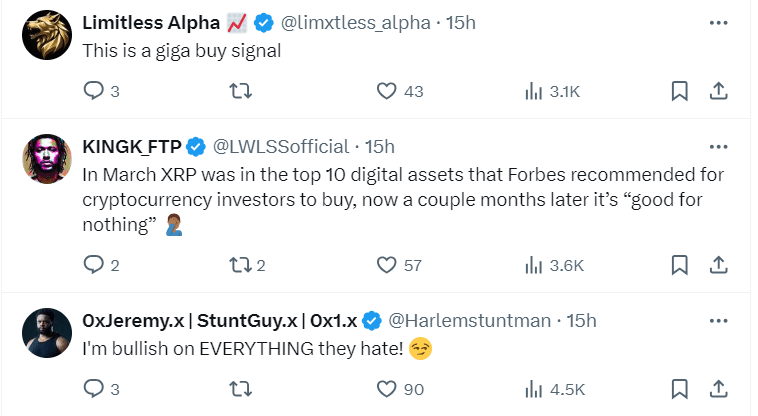The height and width of the screenshot is (416, 758).
Task: Reply to Limitless Alpha's tweet
Action: tap(93, 91)
